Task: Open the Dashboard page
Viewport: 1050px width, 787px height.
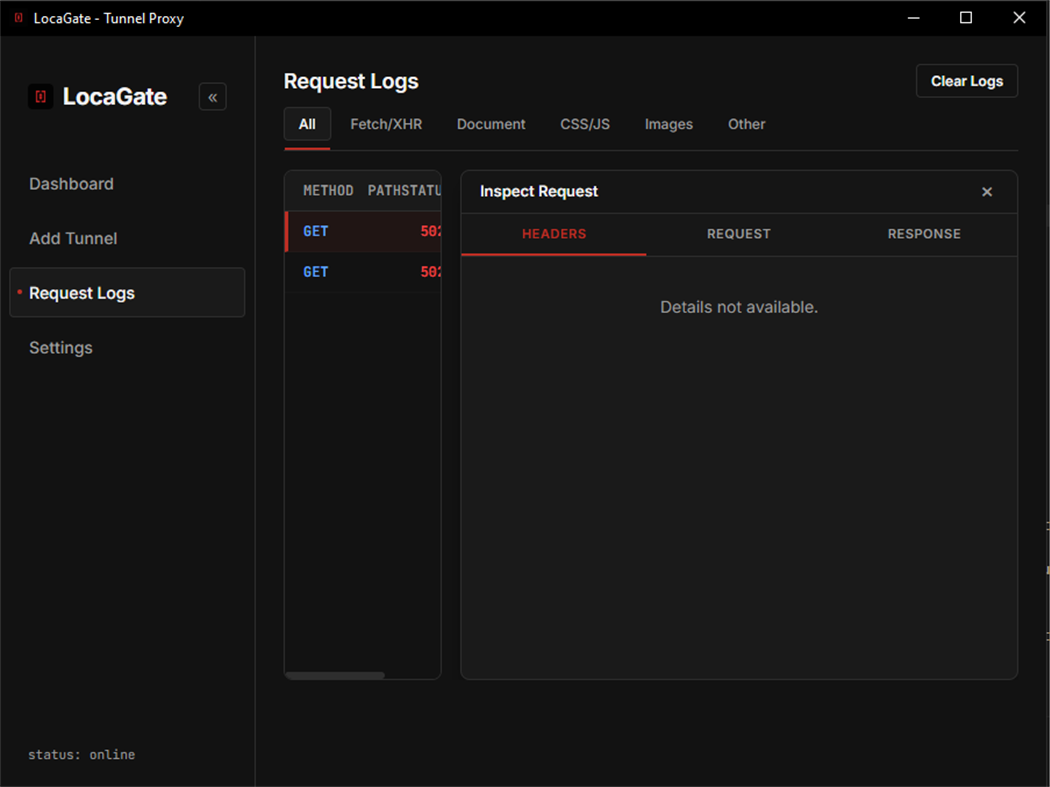Action: [x=71, y=184]
